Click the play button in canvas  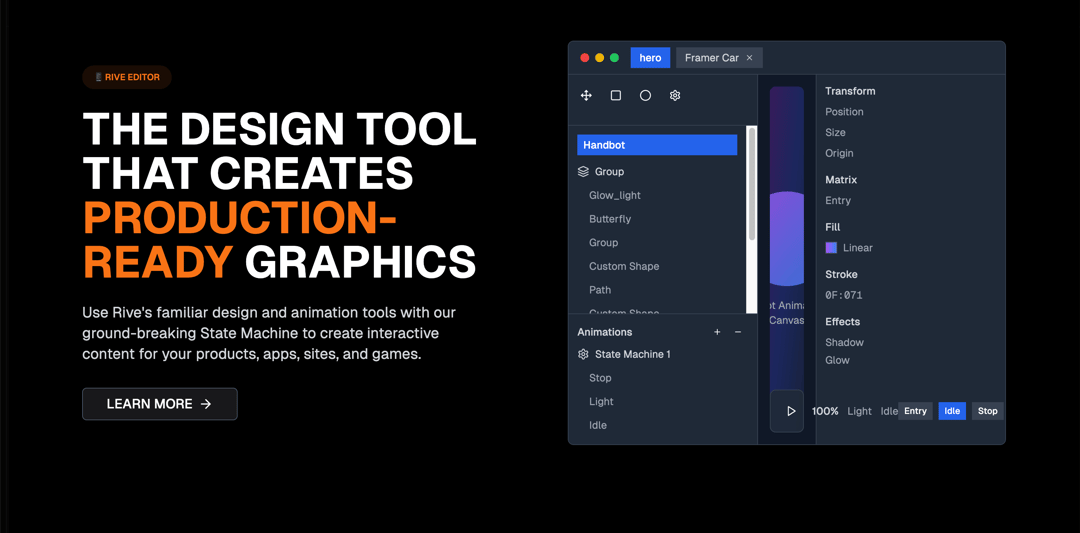tap(791, 411)
